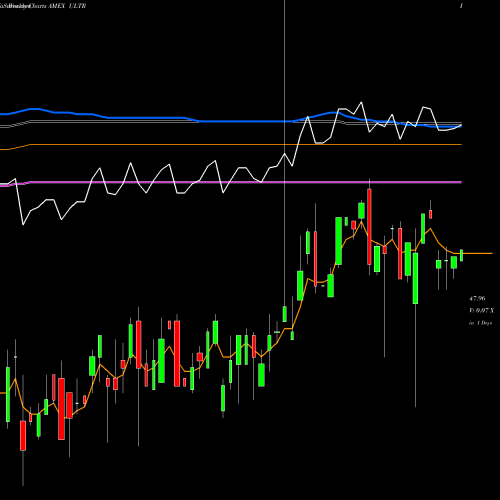Select the last green candlestick on the right

tap(462, 255)
